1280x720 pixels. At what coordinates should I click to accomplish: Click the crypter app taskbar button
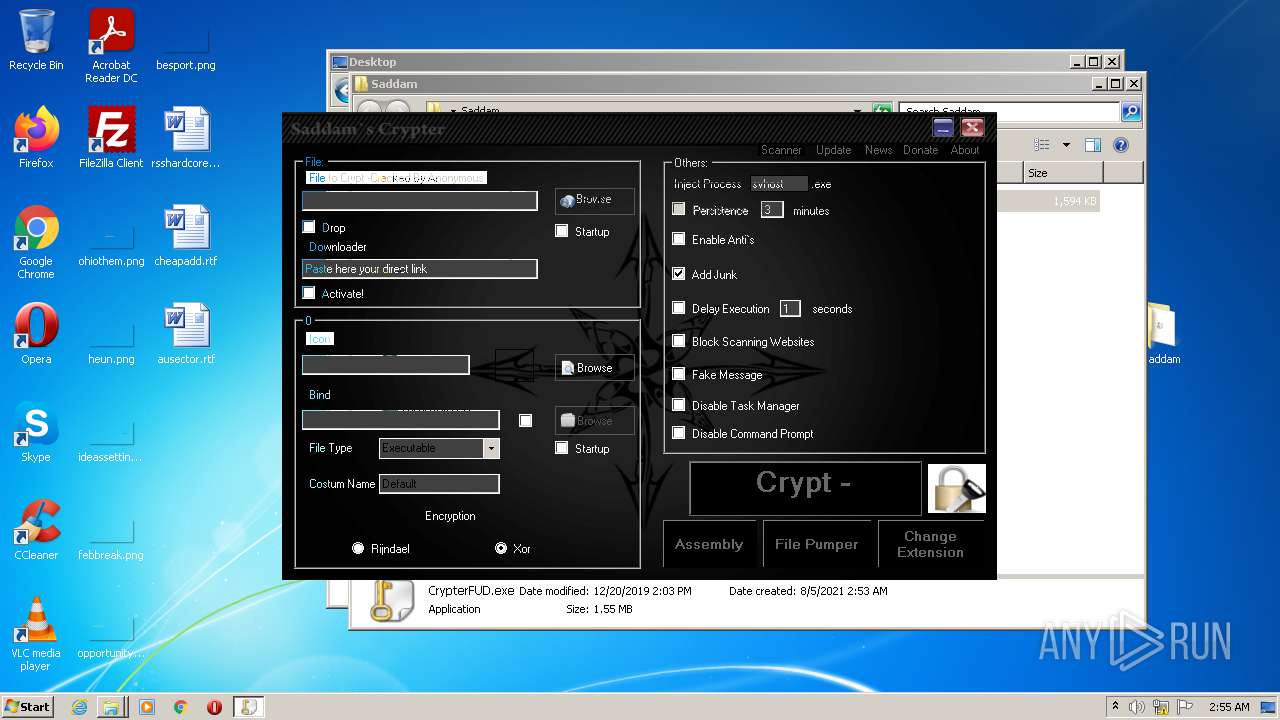(249, 707)
